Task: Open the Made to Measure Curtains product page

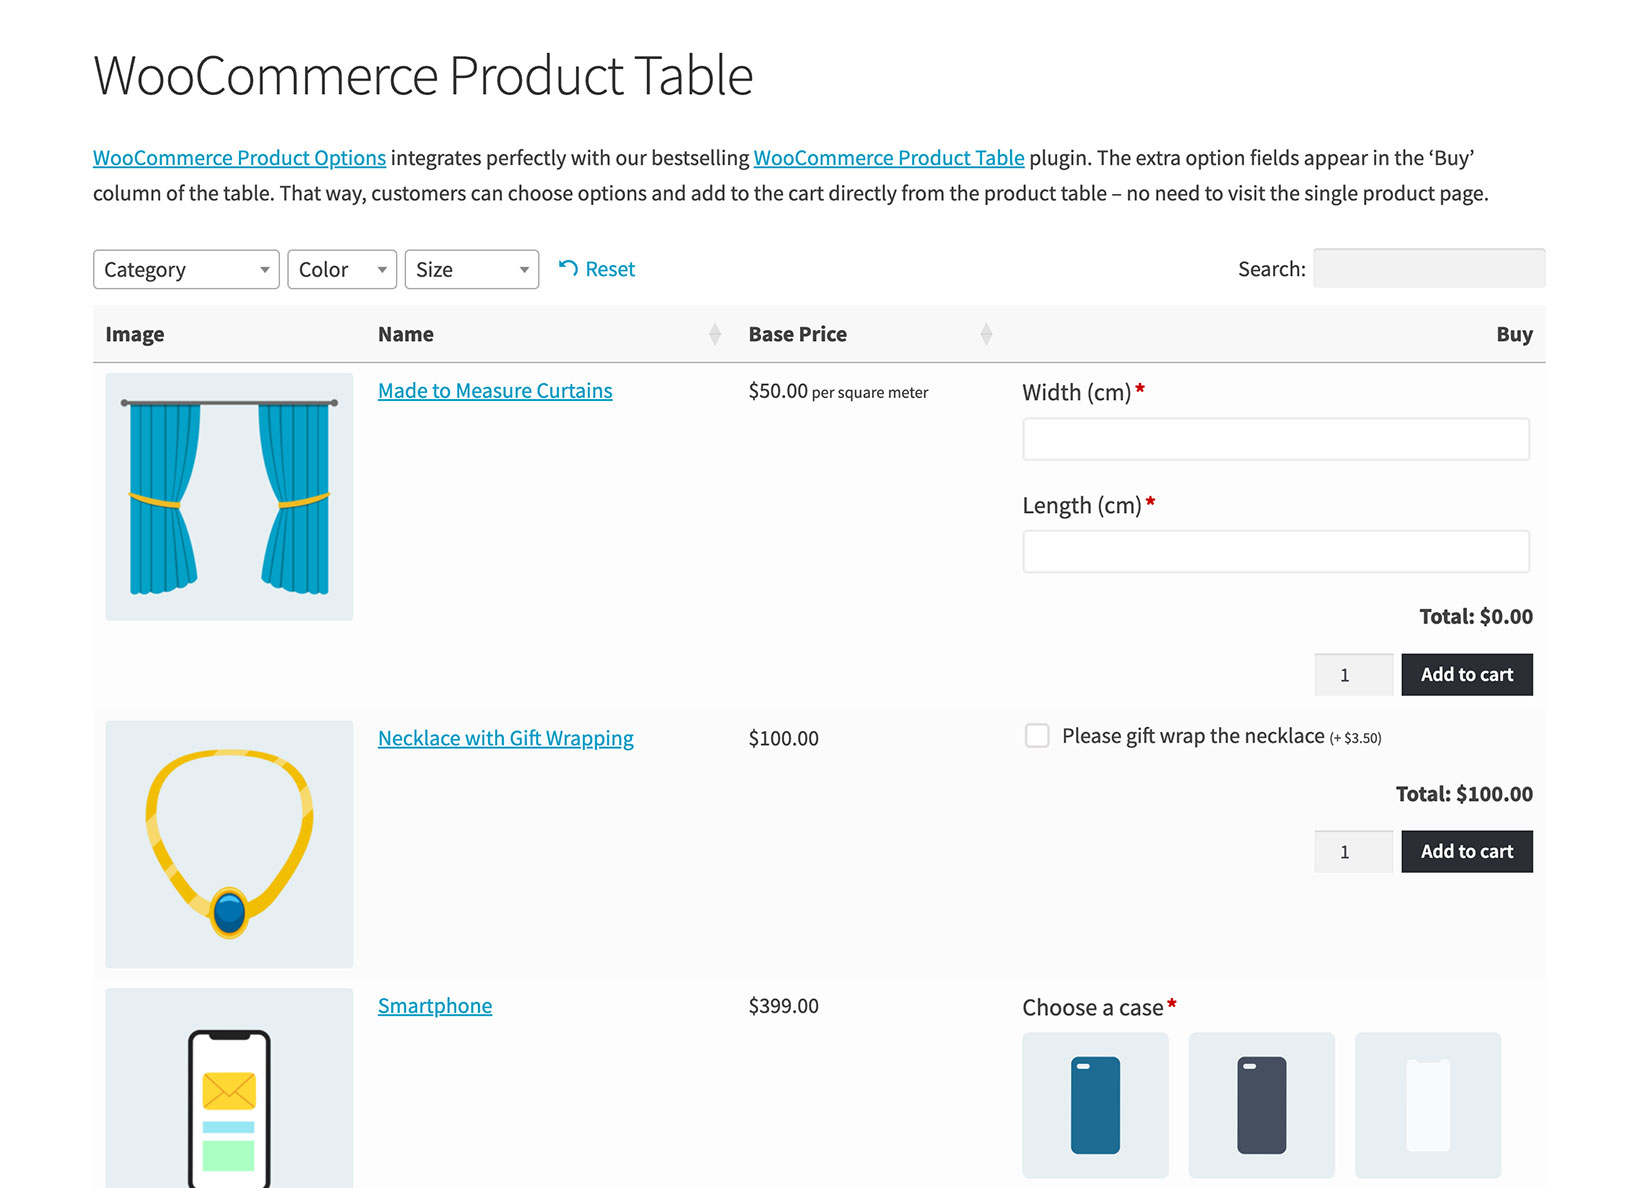Action: [494, 390]
